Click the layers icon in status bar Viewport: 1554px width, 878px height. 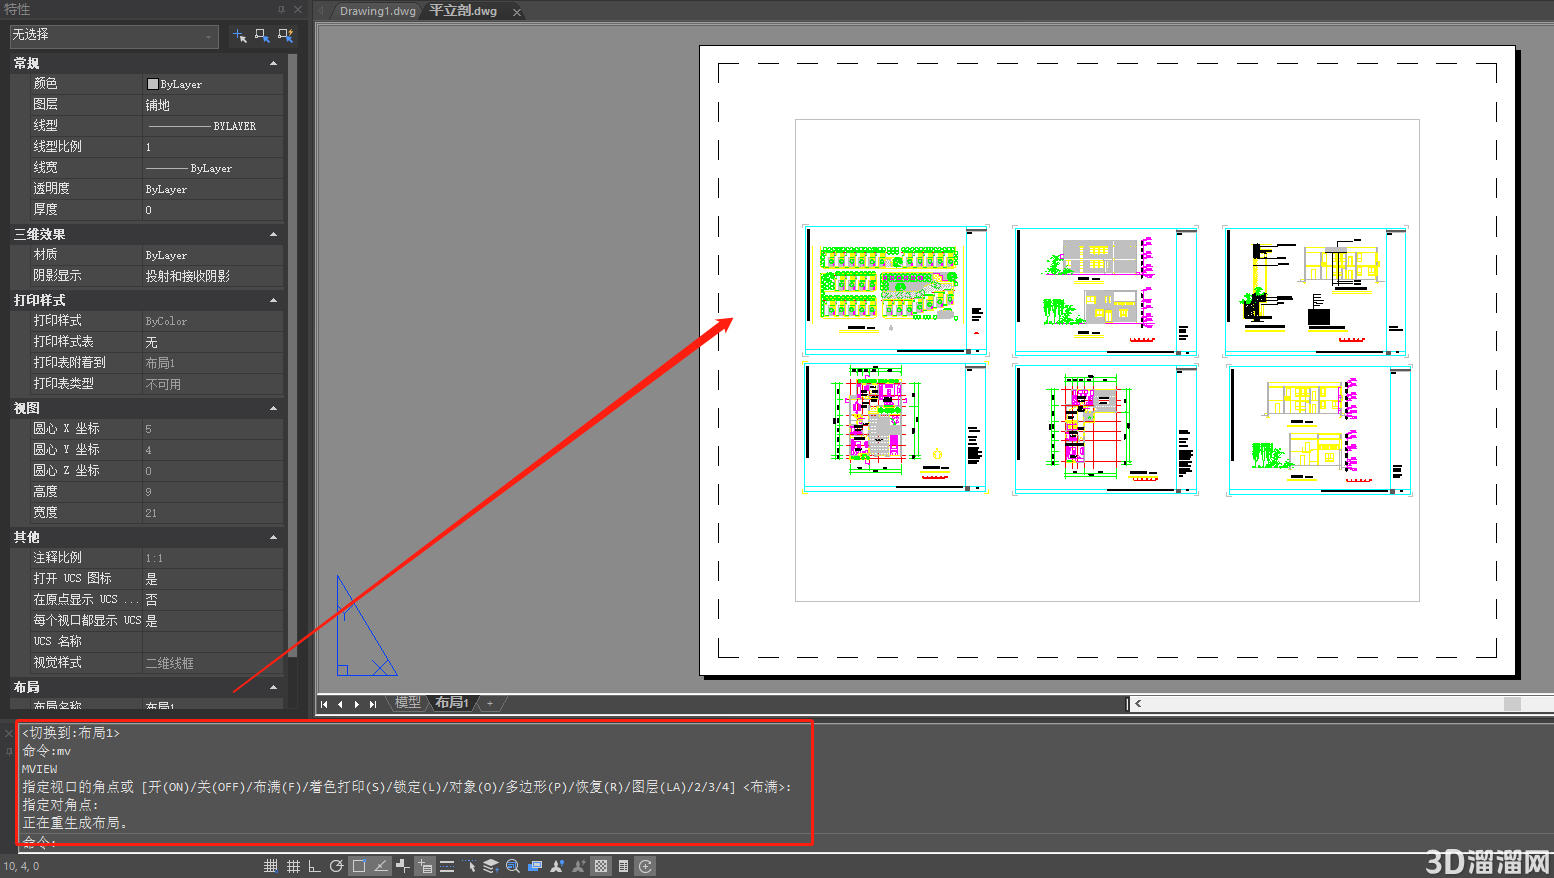coord(491,866)
